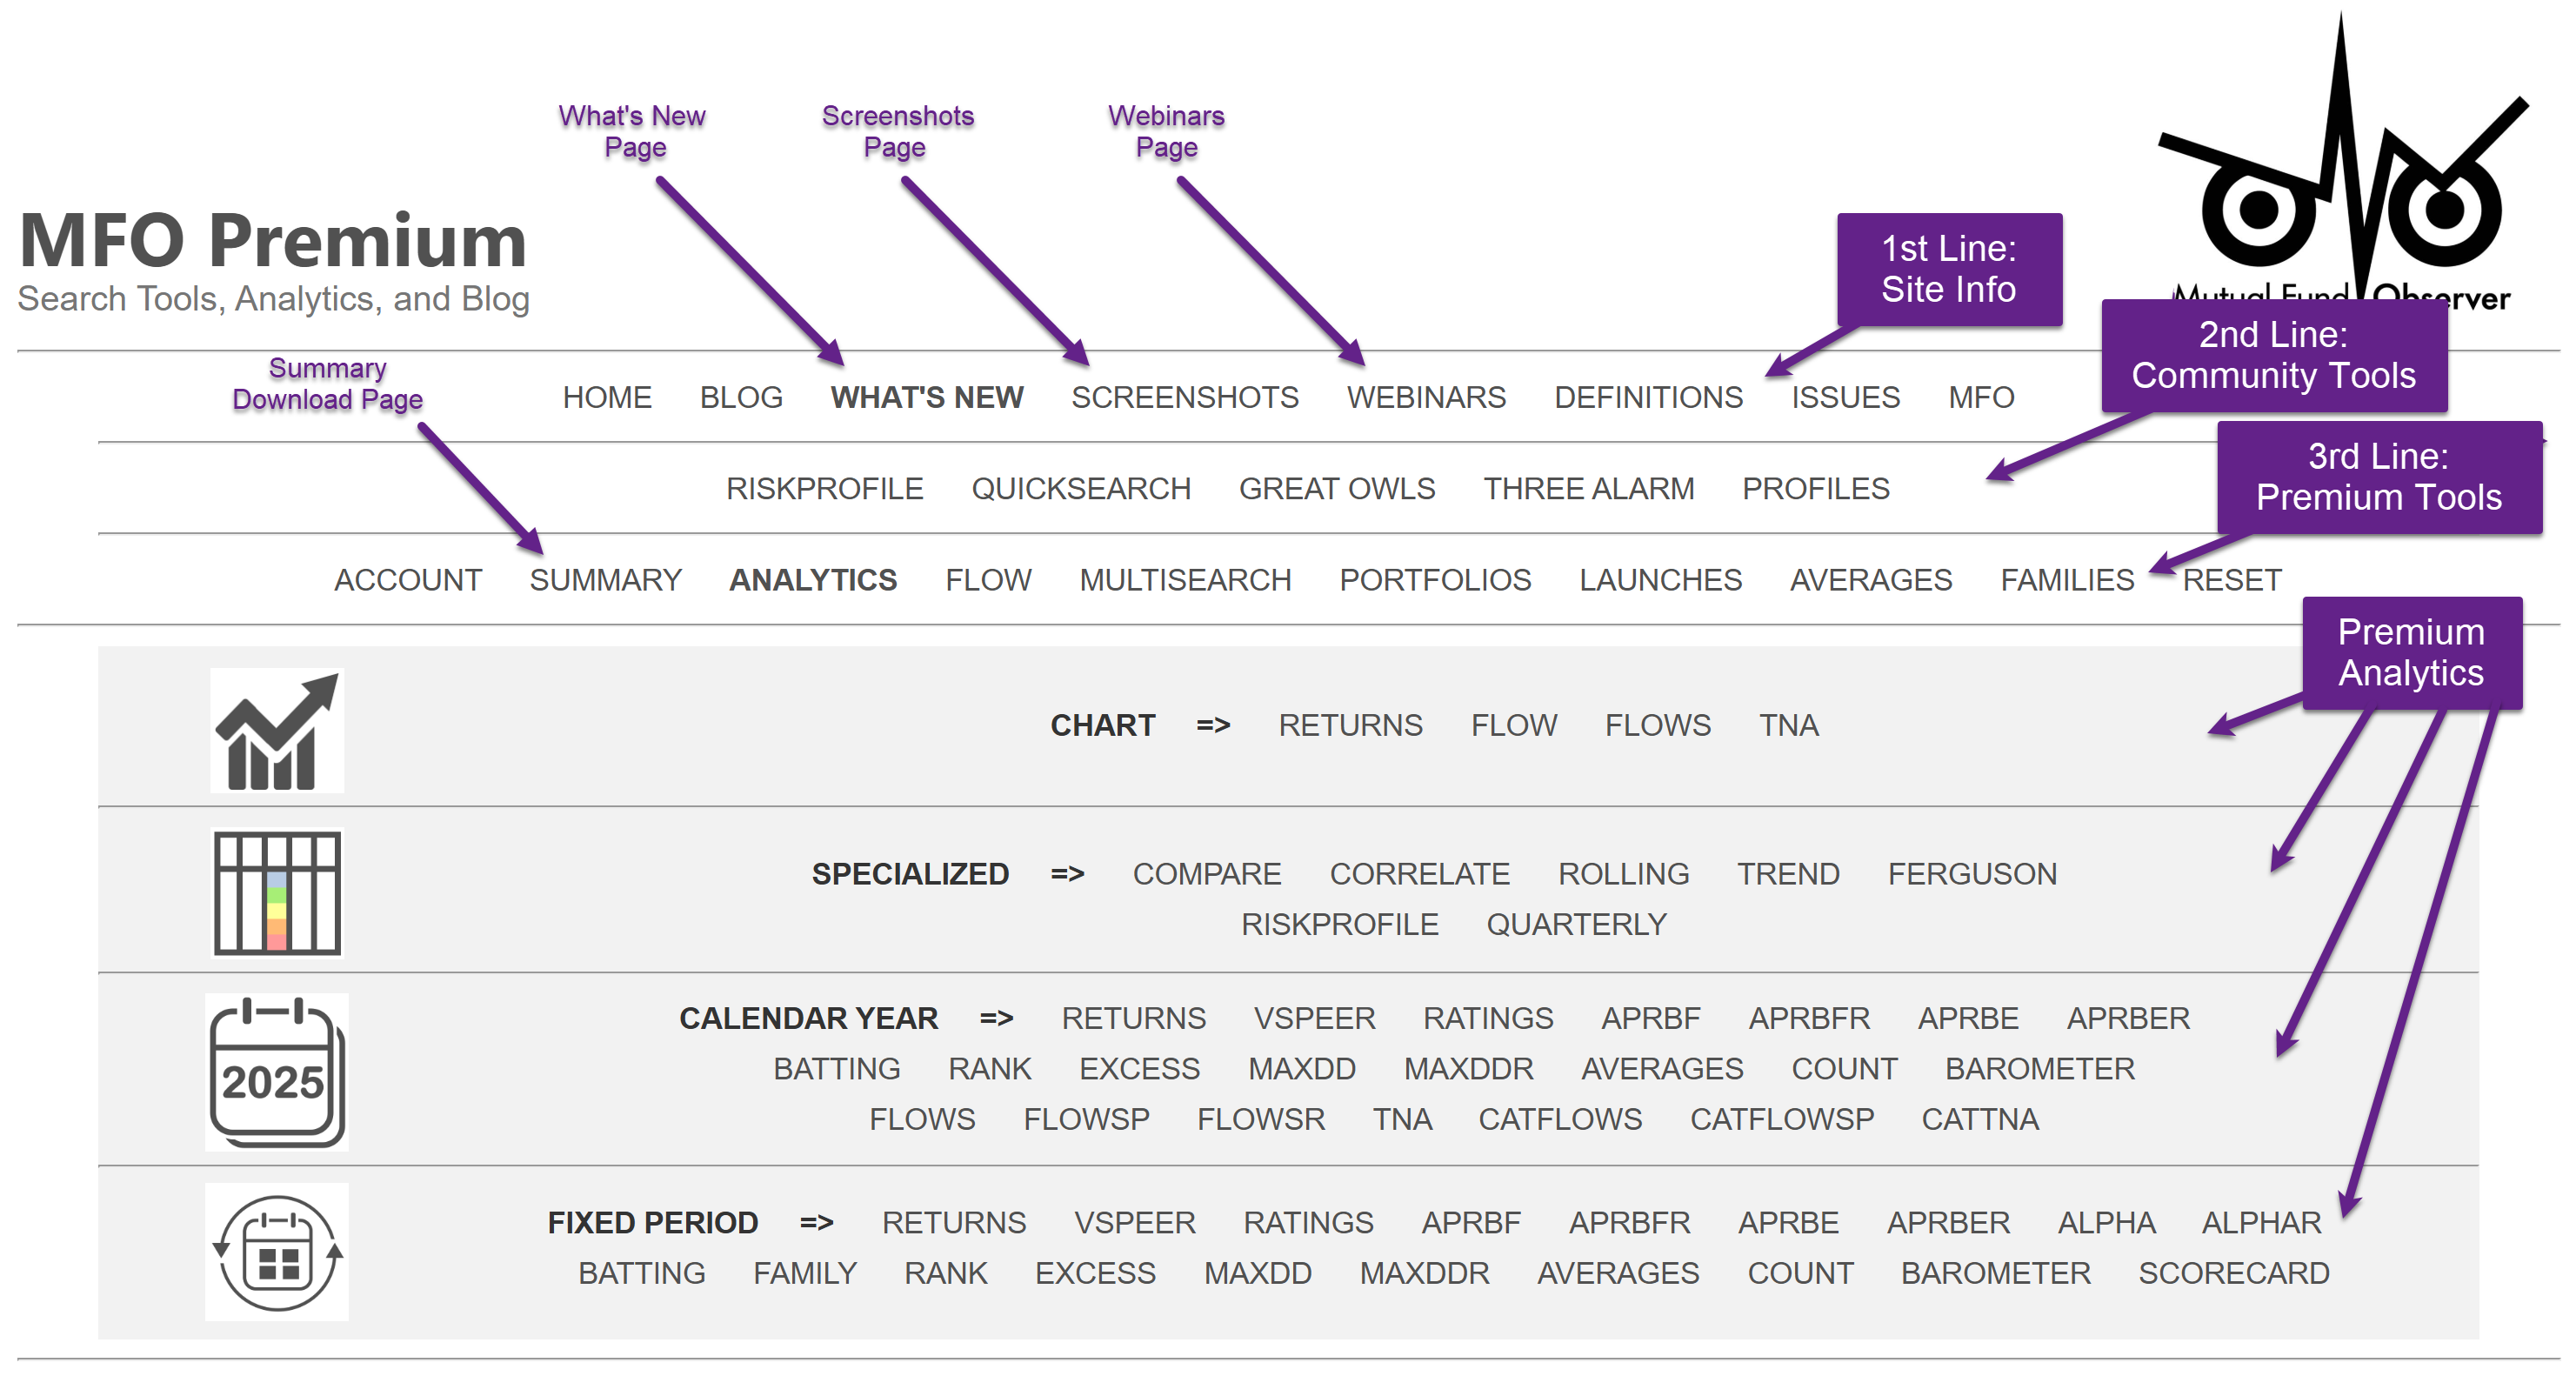Open RETURNS in the CALENDAR YEAR section
Viewport: 2576px width, 1376px height.
tap(1133, 1018)
